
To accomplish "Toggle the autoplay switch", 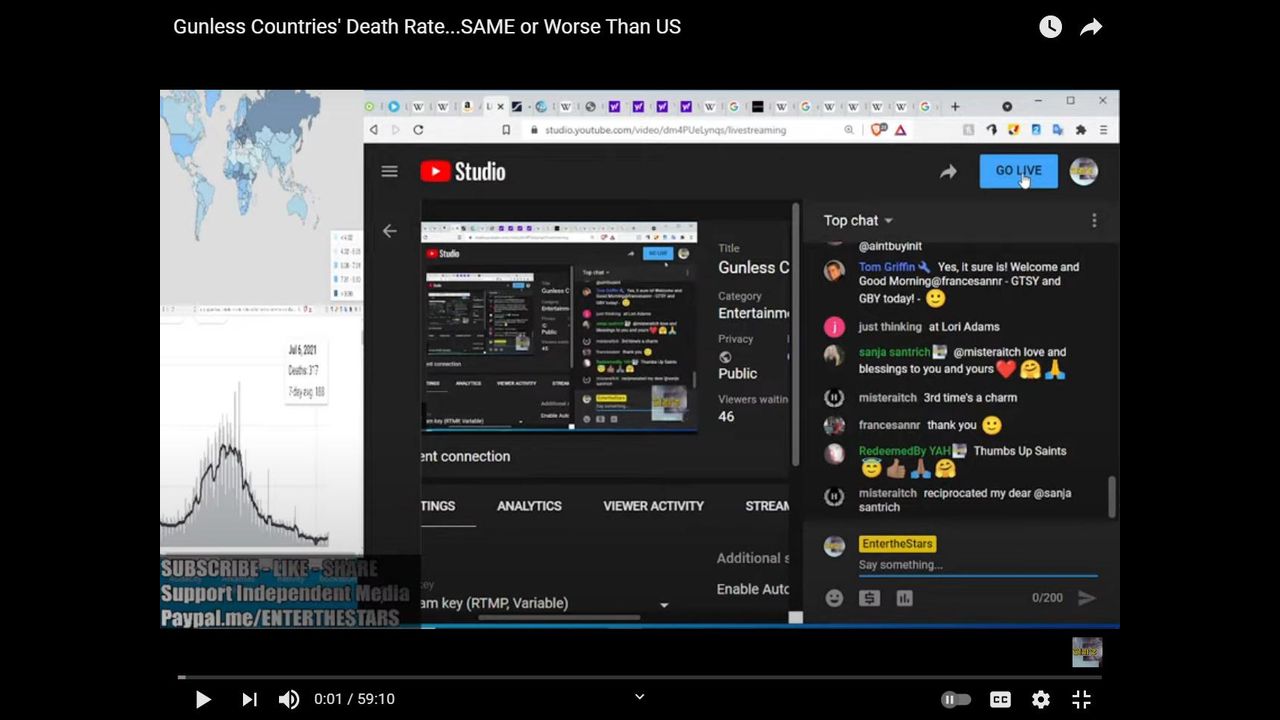I will click(955, 699).
